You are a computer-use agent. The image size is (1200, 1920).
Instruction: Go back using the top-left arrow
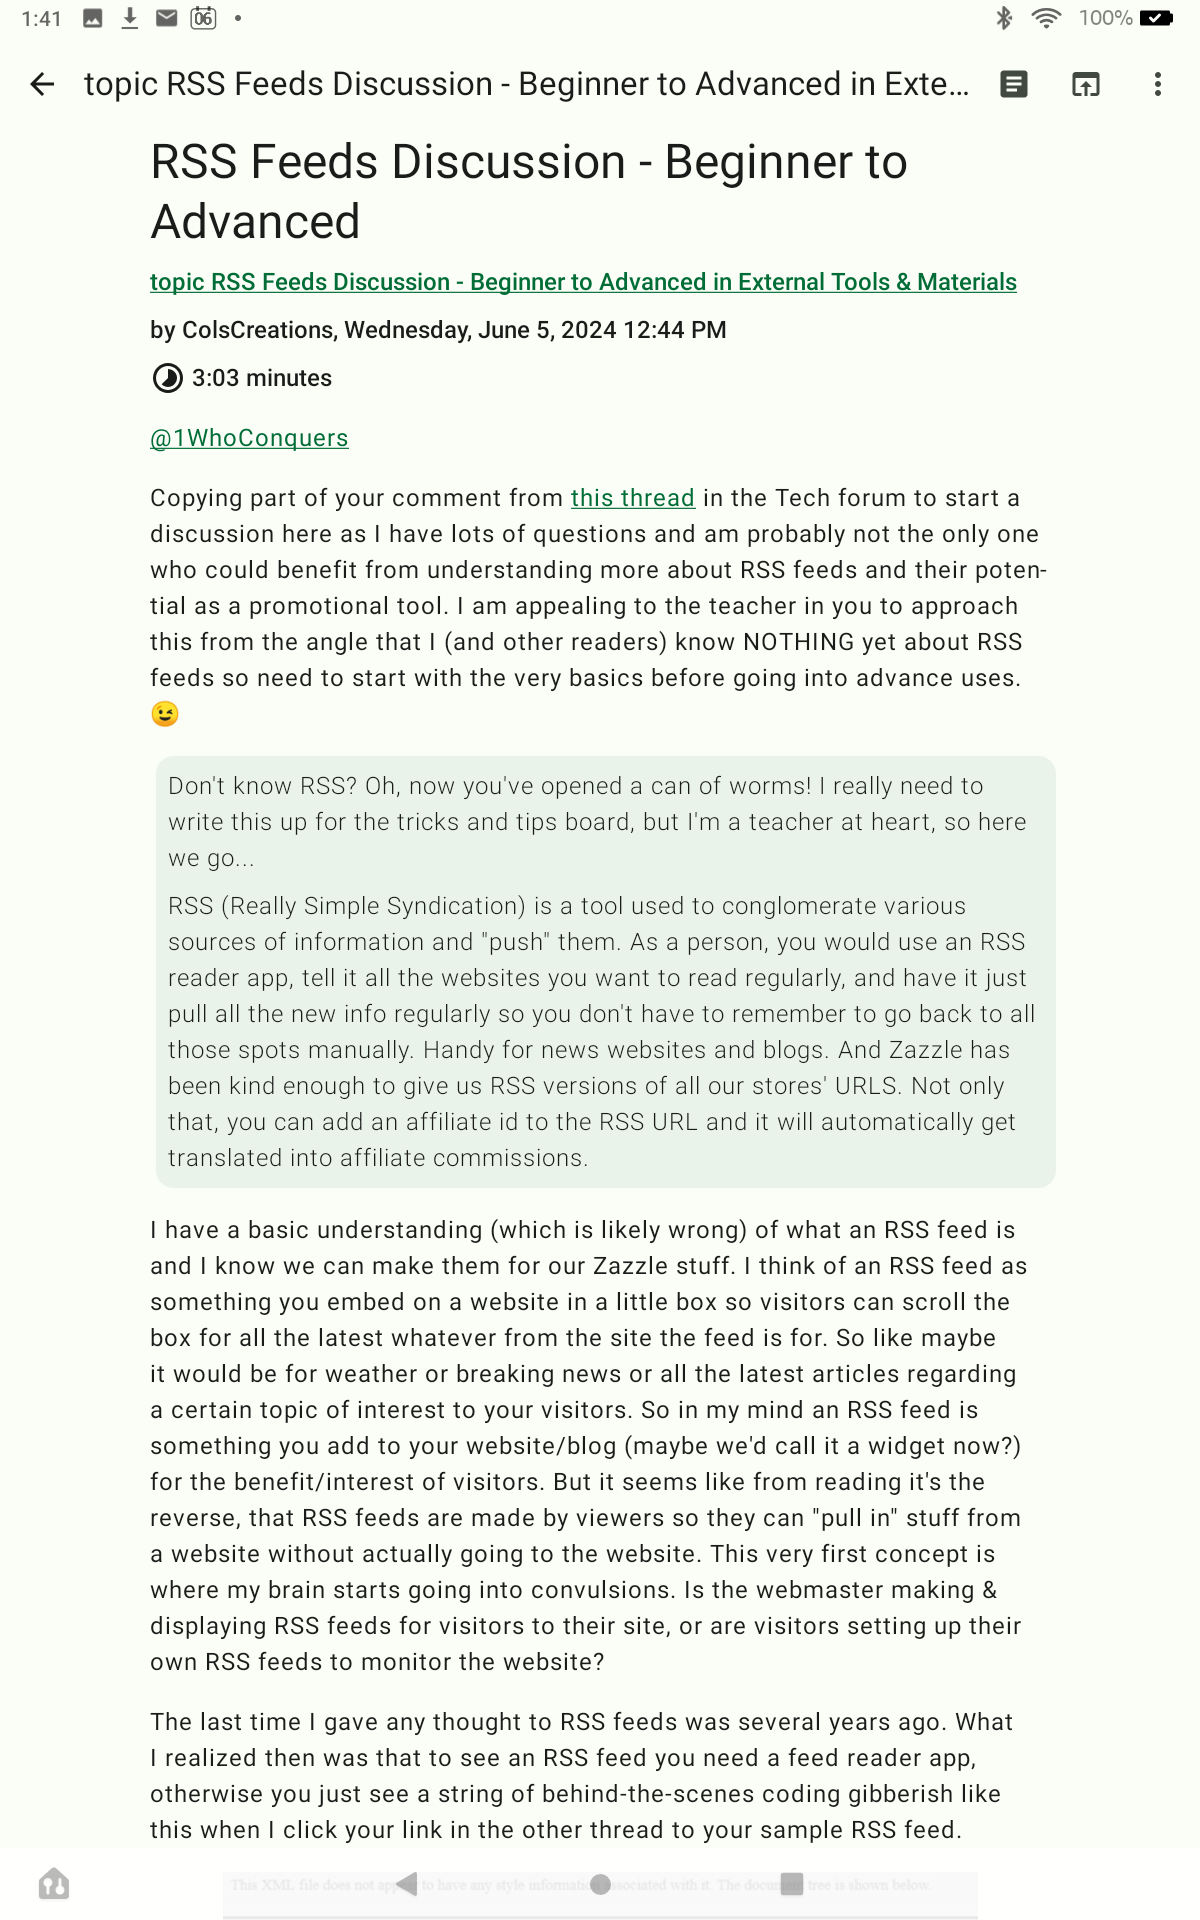(42, 84)
